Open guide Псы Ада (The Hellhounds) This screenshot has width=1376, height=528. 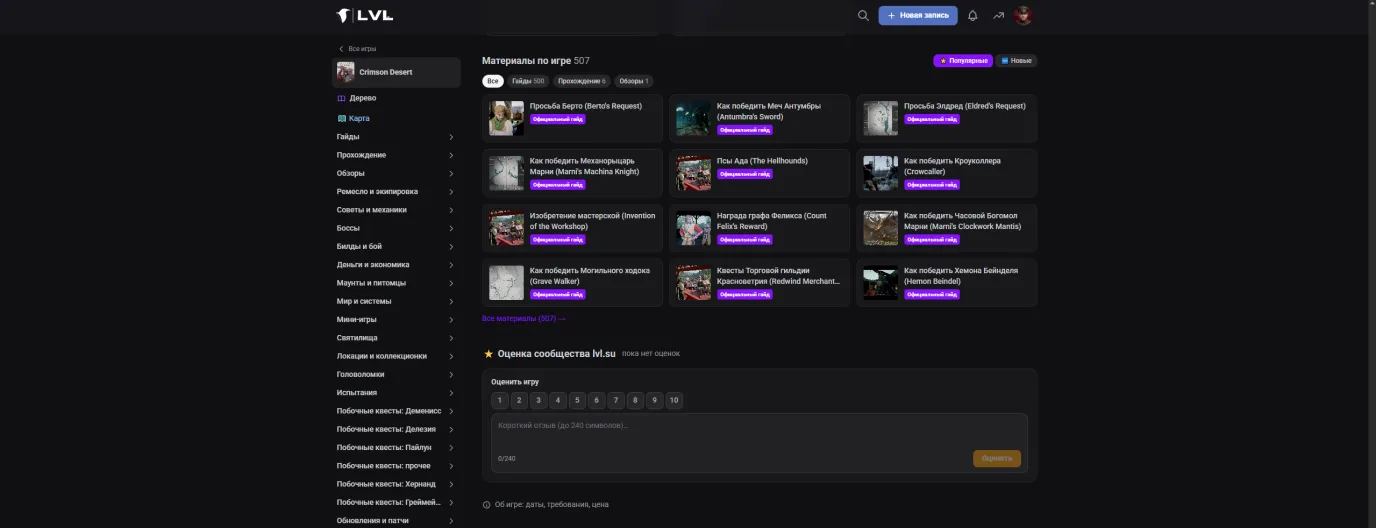(759, 173)
